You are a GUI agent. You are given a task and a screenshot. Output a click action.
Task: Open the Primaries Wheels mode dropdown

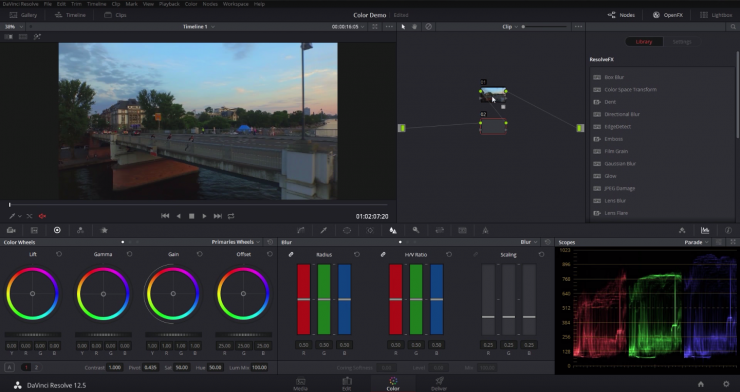click(x=235, y=242)
